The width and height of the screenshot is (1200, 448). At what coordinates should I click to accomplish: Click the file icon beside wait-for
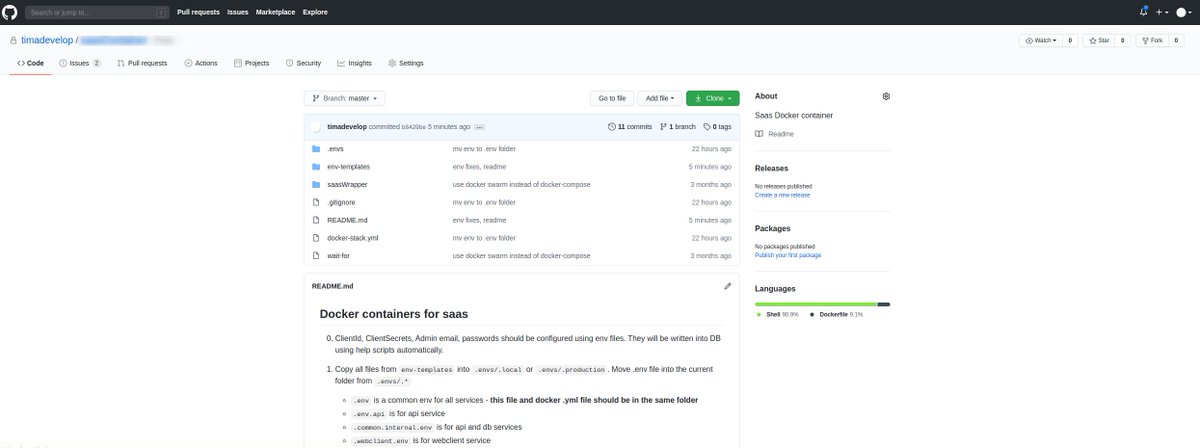click(316, 256)
